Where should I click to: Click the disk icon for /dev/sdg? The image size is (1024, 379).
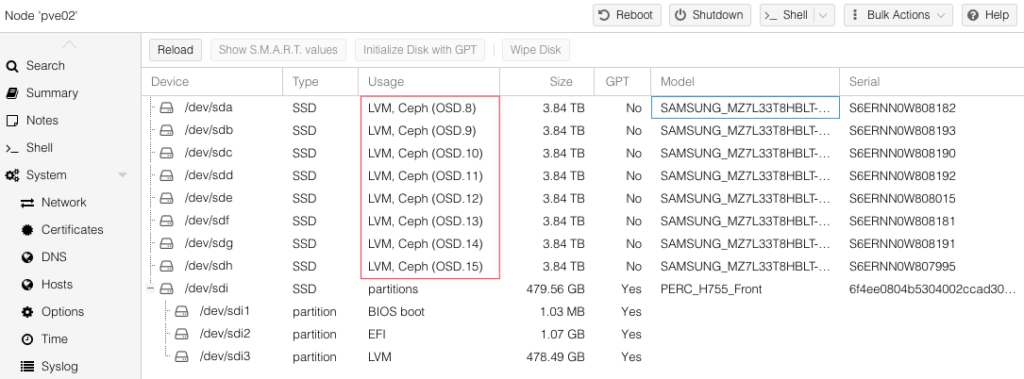(167, 244)
